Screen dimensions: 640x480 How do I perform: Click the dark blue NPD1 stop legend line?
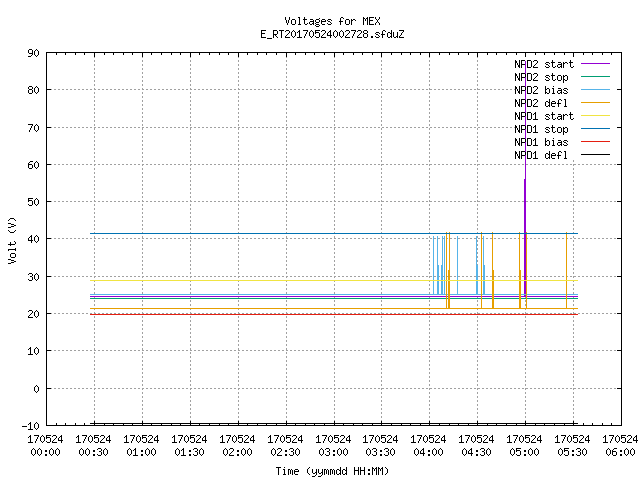click(x=595, y=129)
